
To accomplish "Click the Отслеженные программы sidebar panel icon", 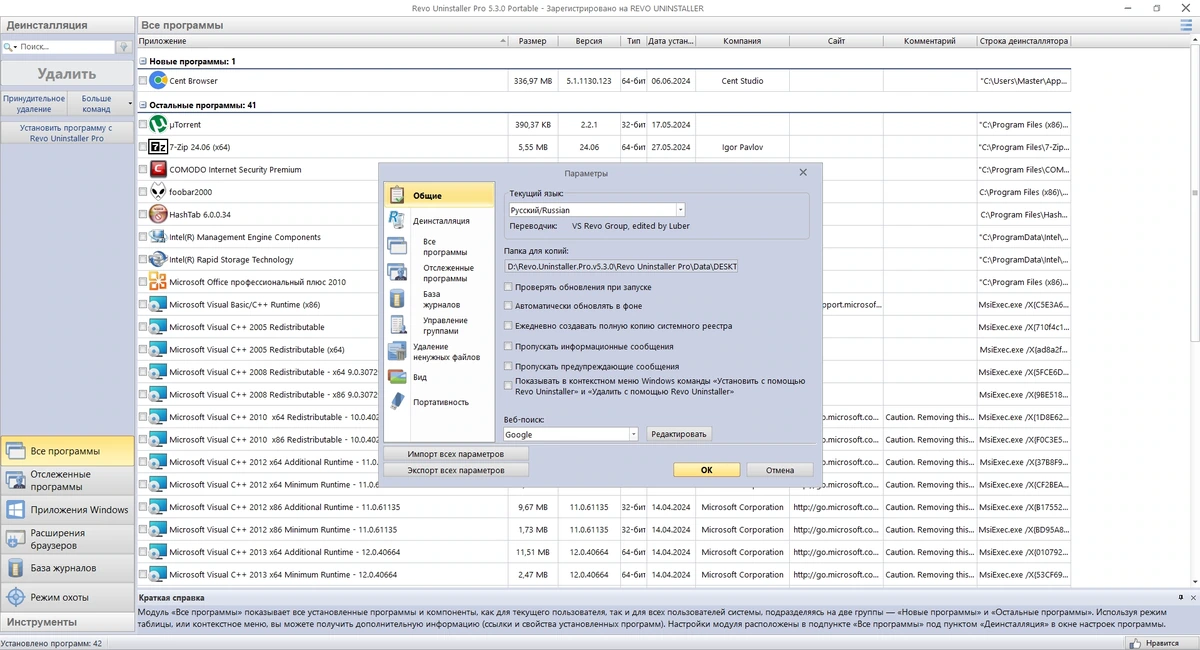I will (x=16, y=480).
